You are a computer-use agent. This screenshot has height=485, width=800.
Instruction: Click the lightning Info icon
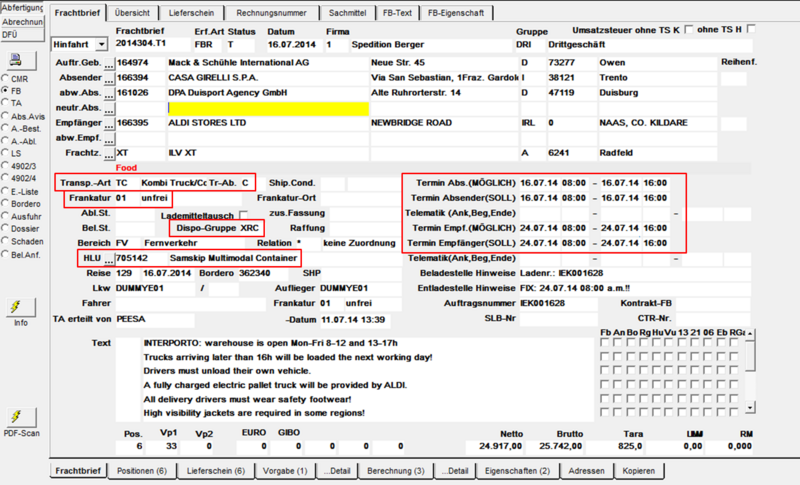click(x=21, y=308)
